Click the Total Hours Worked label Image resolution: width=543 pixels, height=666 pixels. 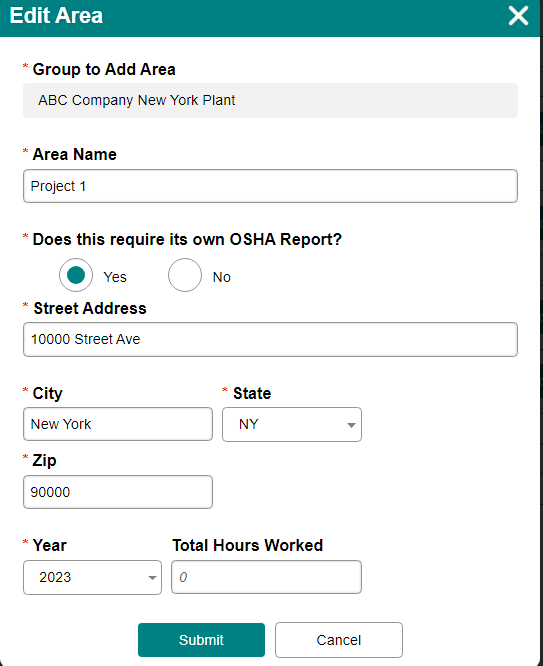pyautogui.click(x=248, y=545)
